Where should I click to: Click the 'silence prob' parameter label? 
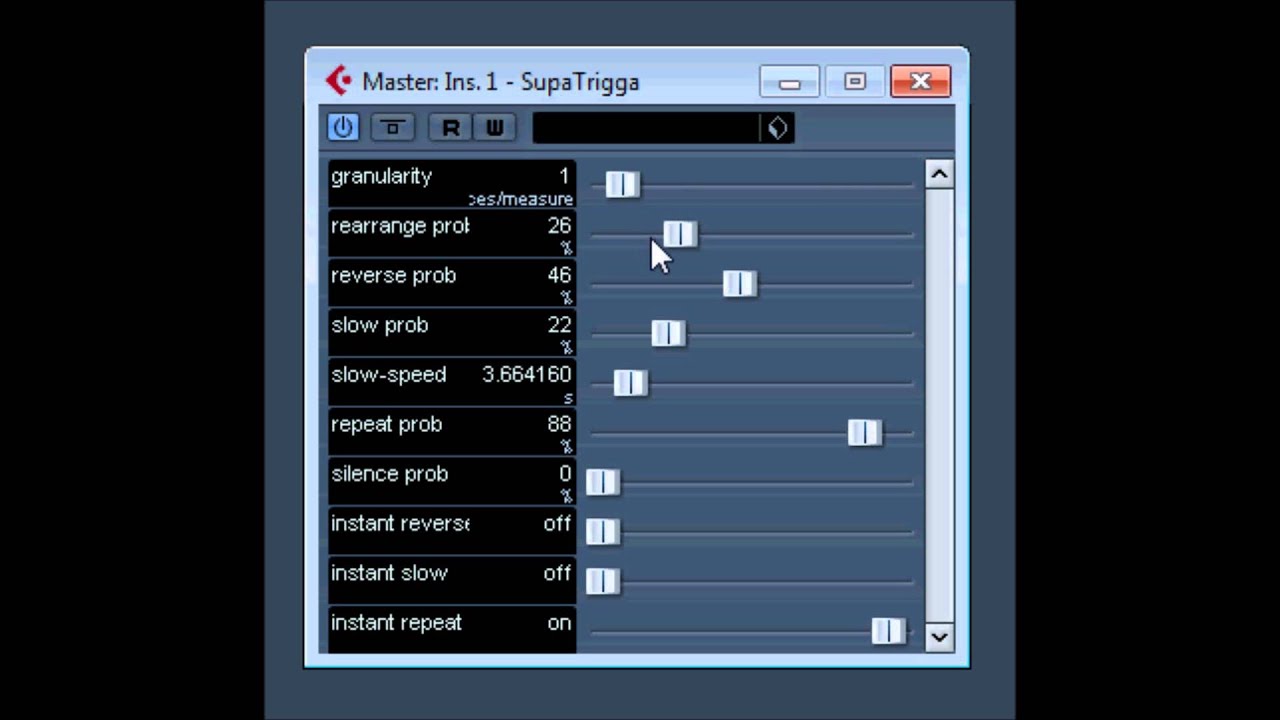pyautogui.click(x=389, y=474)
